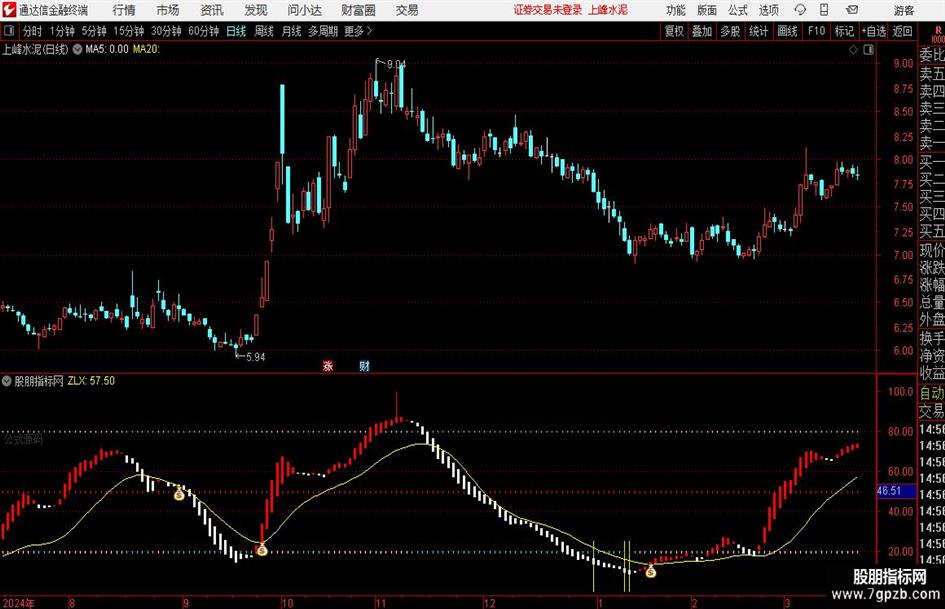This screenshot has height=609, width=945.
Task: Click the 涨 marker icon below chart
Action: point(328,365)
